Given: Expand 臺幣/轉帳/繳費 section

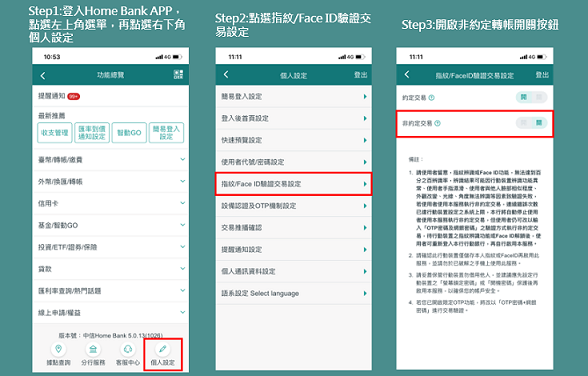Looking at the screenshot, I should coord(111,160).
